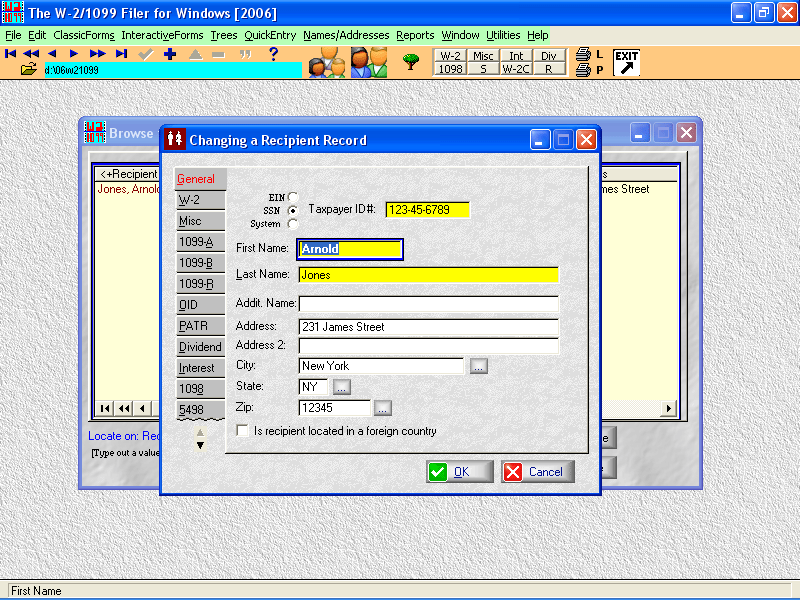Click the S form toolbar button

pos(483,69)
